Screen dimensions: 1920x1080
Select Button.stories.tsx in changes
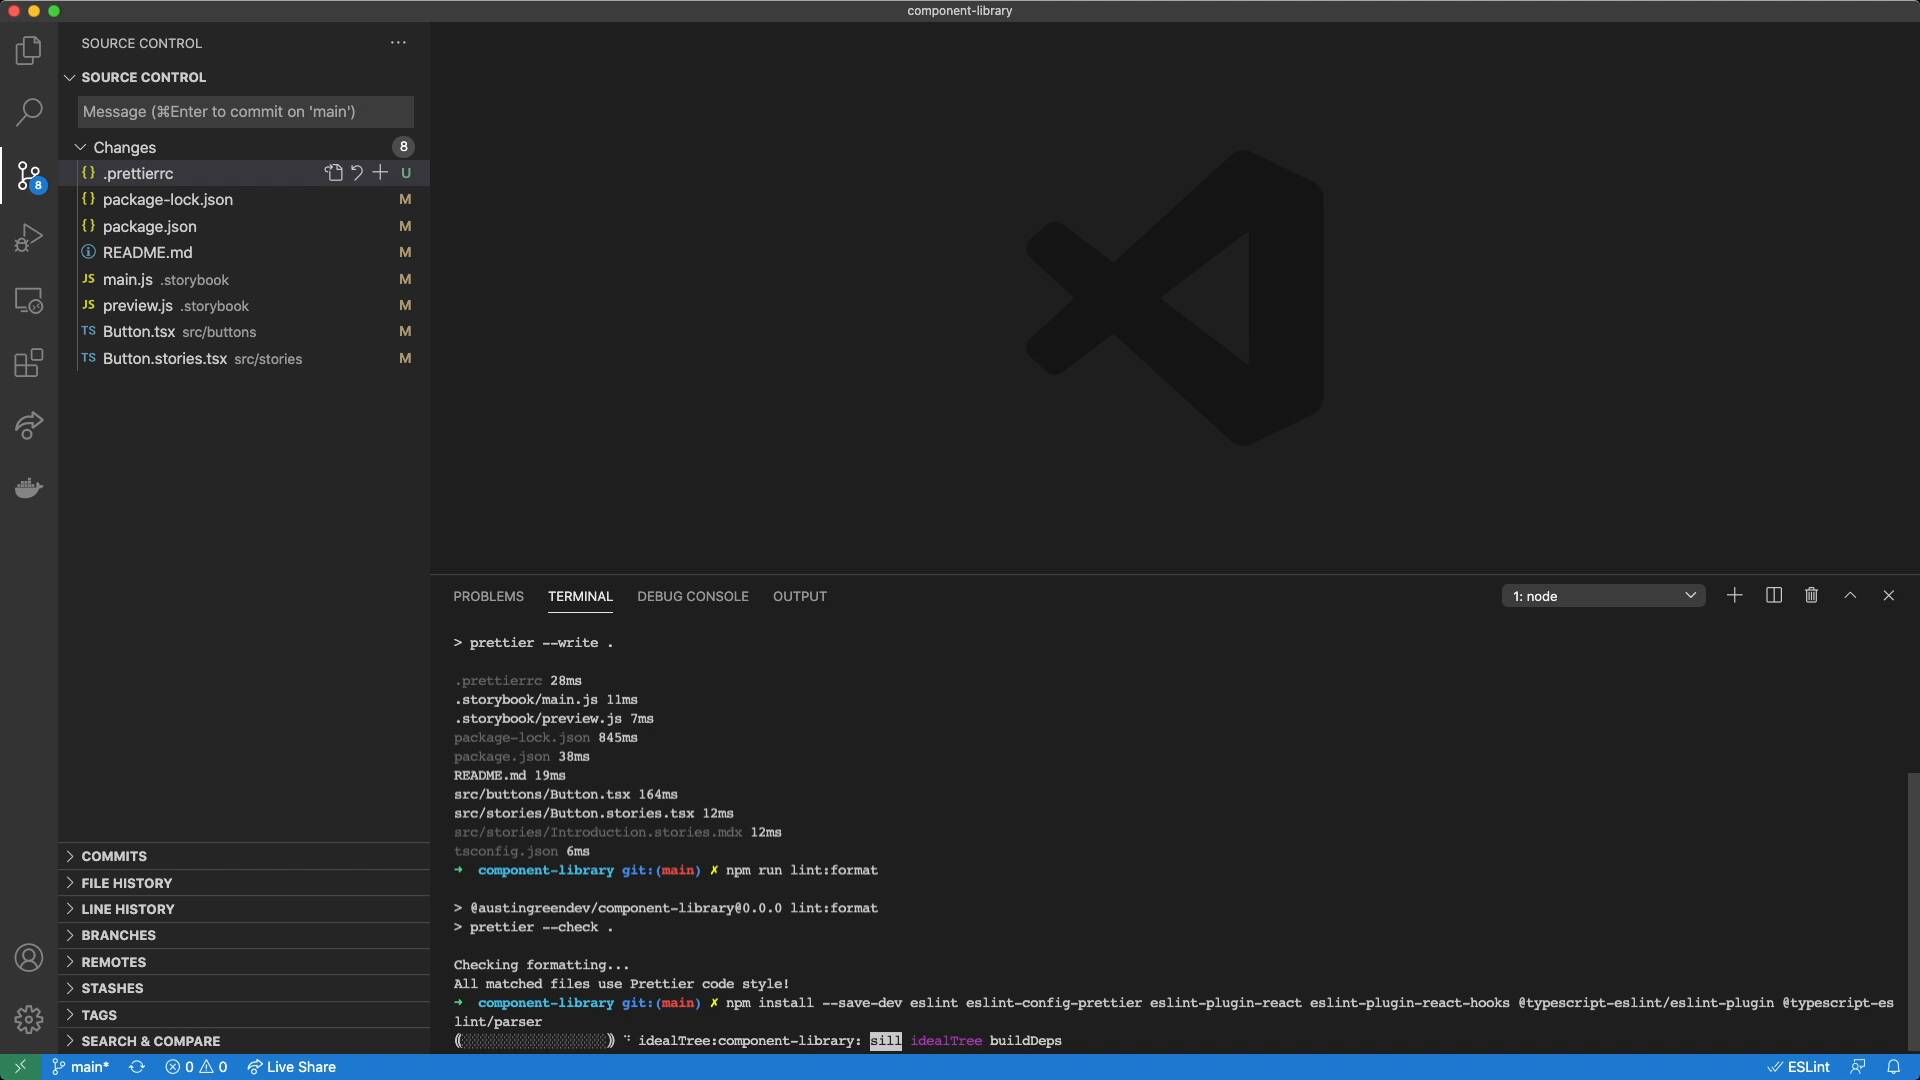pyautogui.click(x=244, y=358)
